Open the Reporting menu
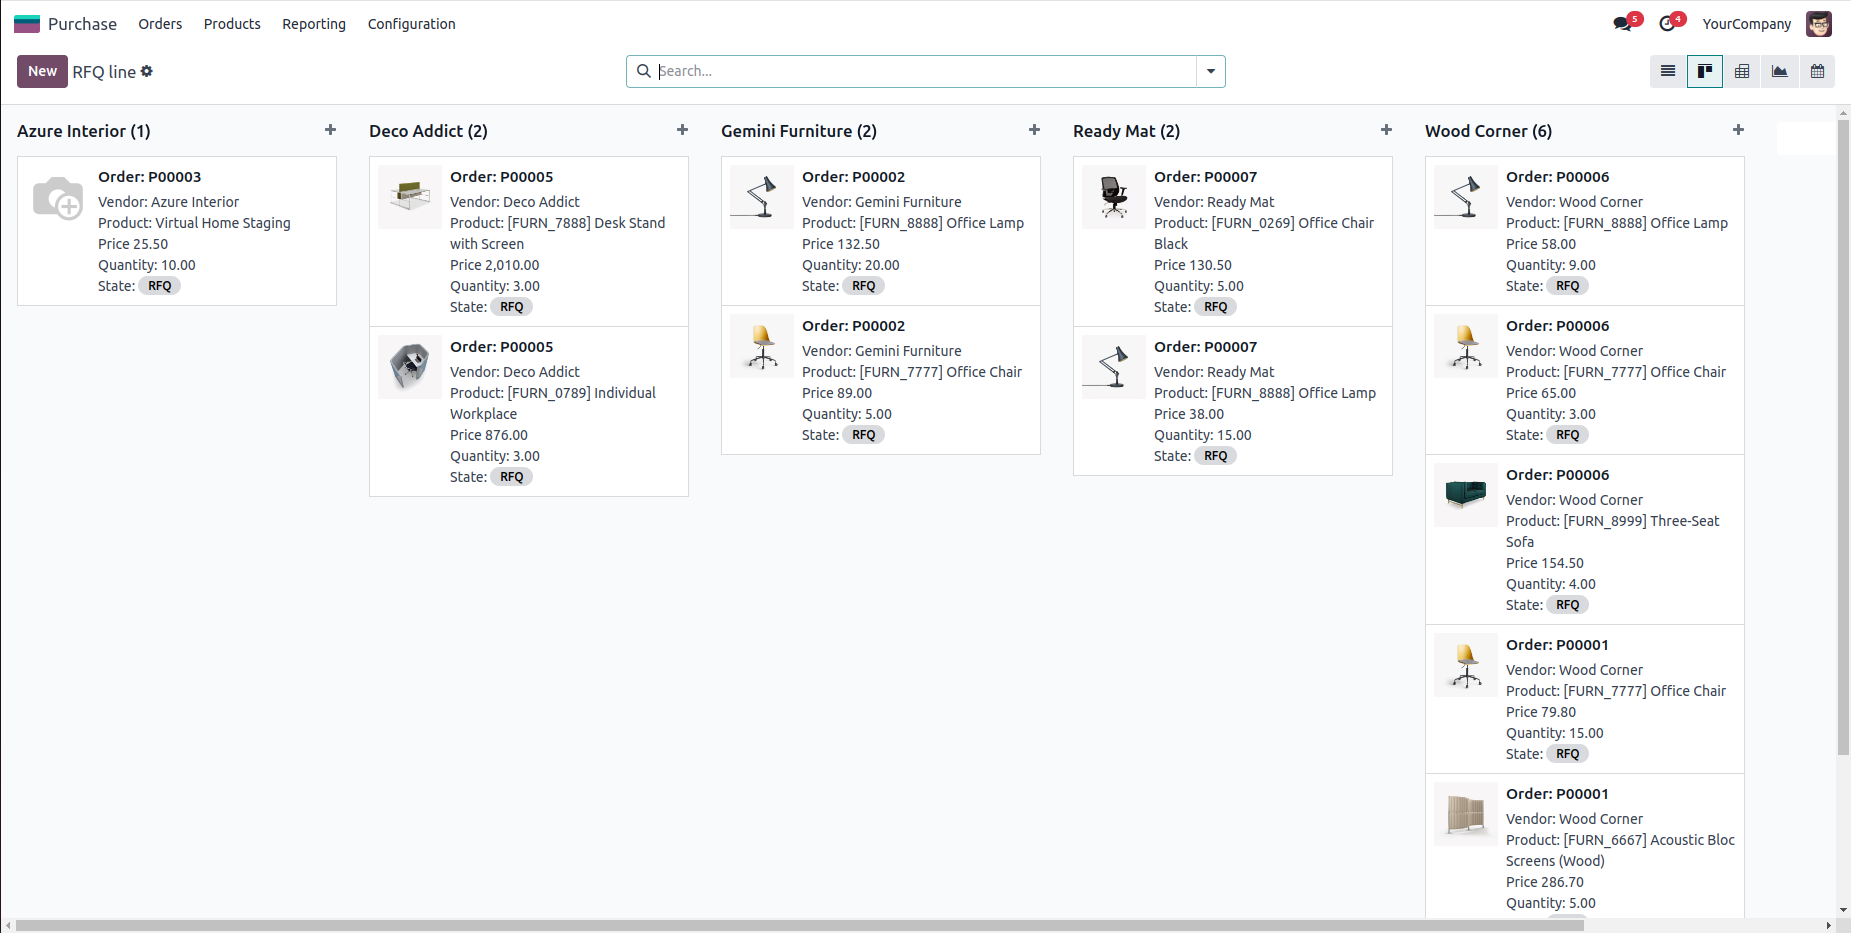Screen dimensions: 1851x933 pos(313,24)
